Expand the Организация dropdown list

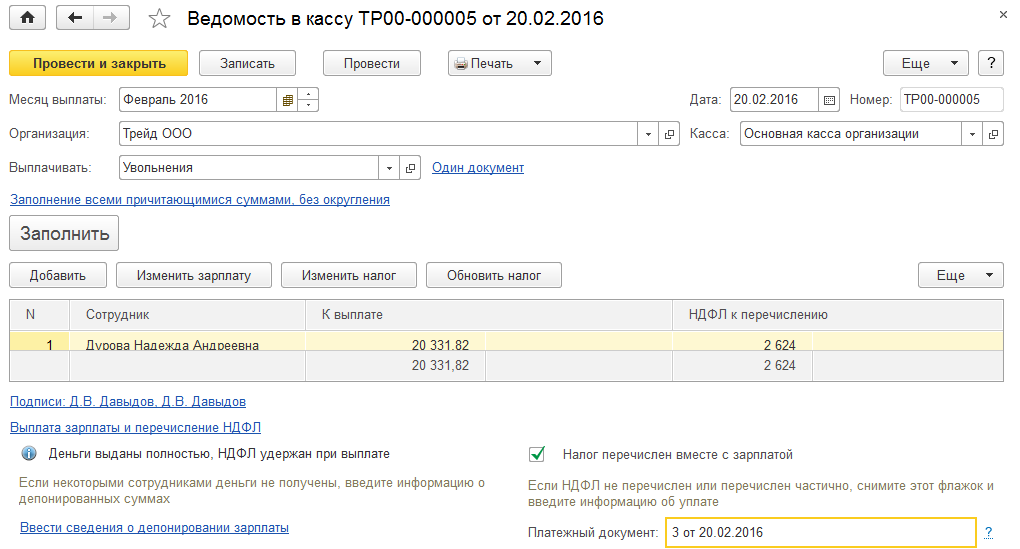pyautogui.click(x=648, y=134)
